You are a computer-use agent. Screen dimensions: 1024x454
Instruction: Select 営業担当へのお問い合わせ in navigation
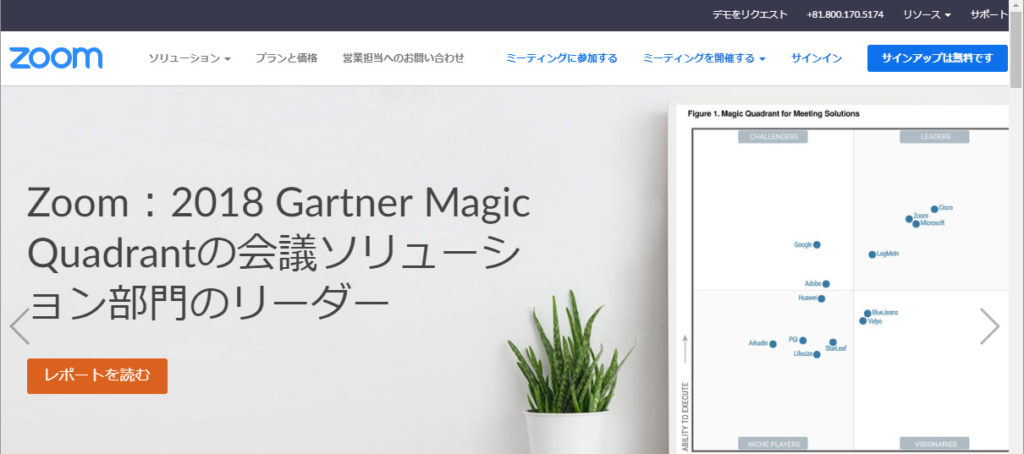tap(403, 58)
